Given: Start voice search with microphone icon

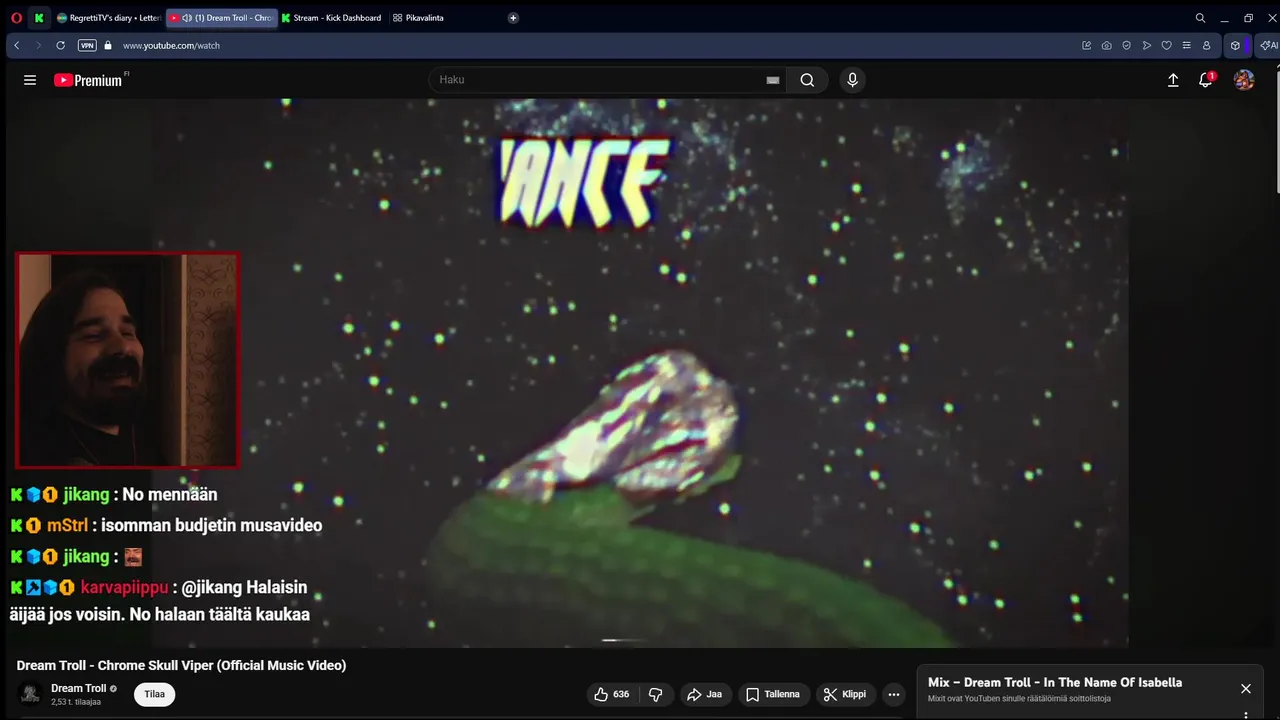Looking at the screenshot, I should [852, 80].
